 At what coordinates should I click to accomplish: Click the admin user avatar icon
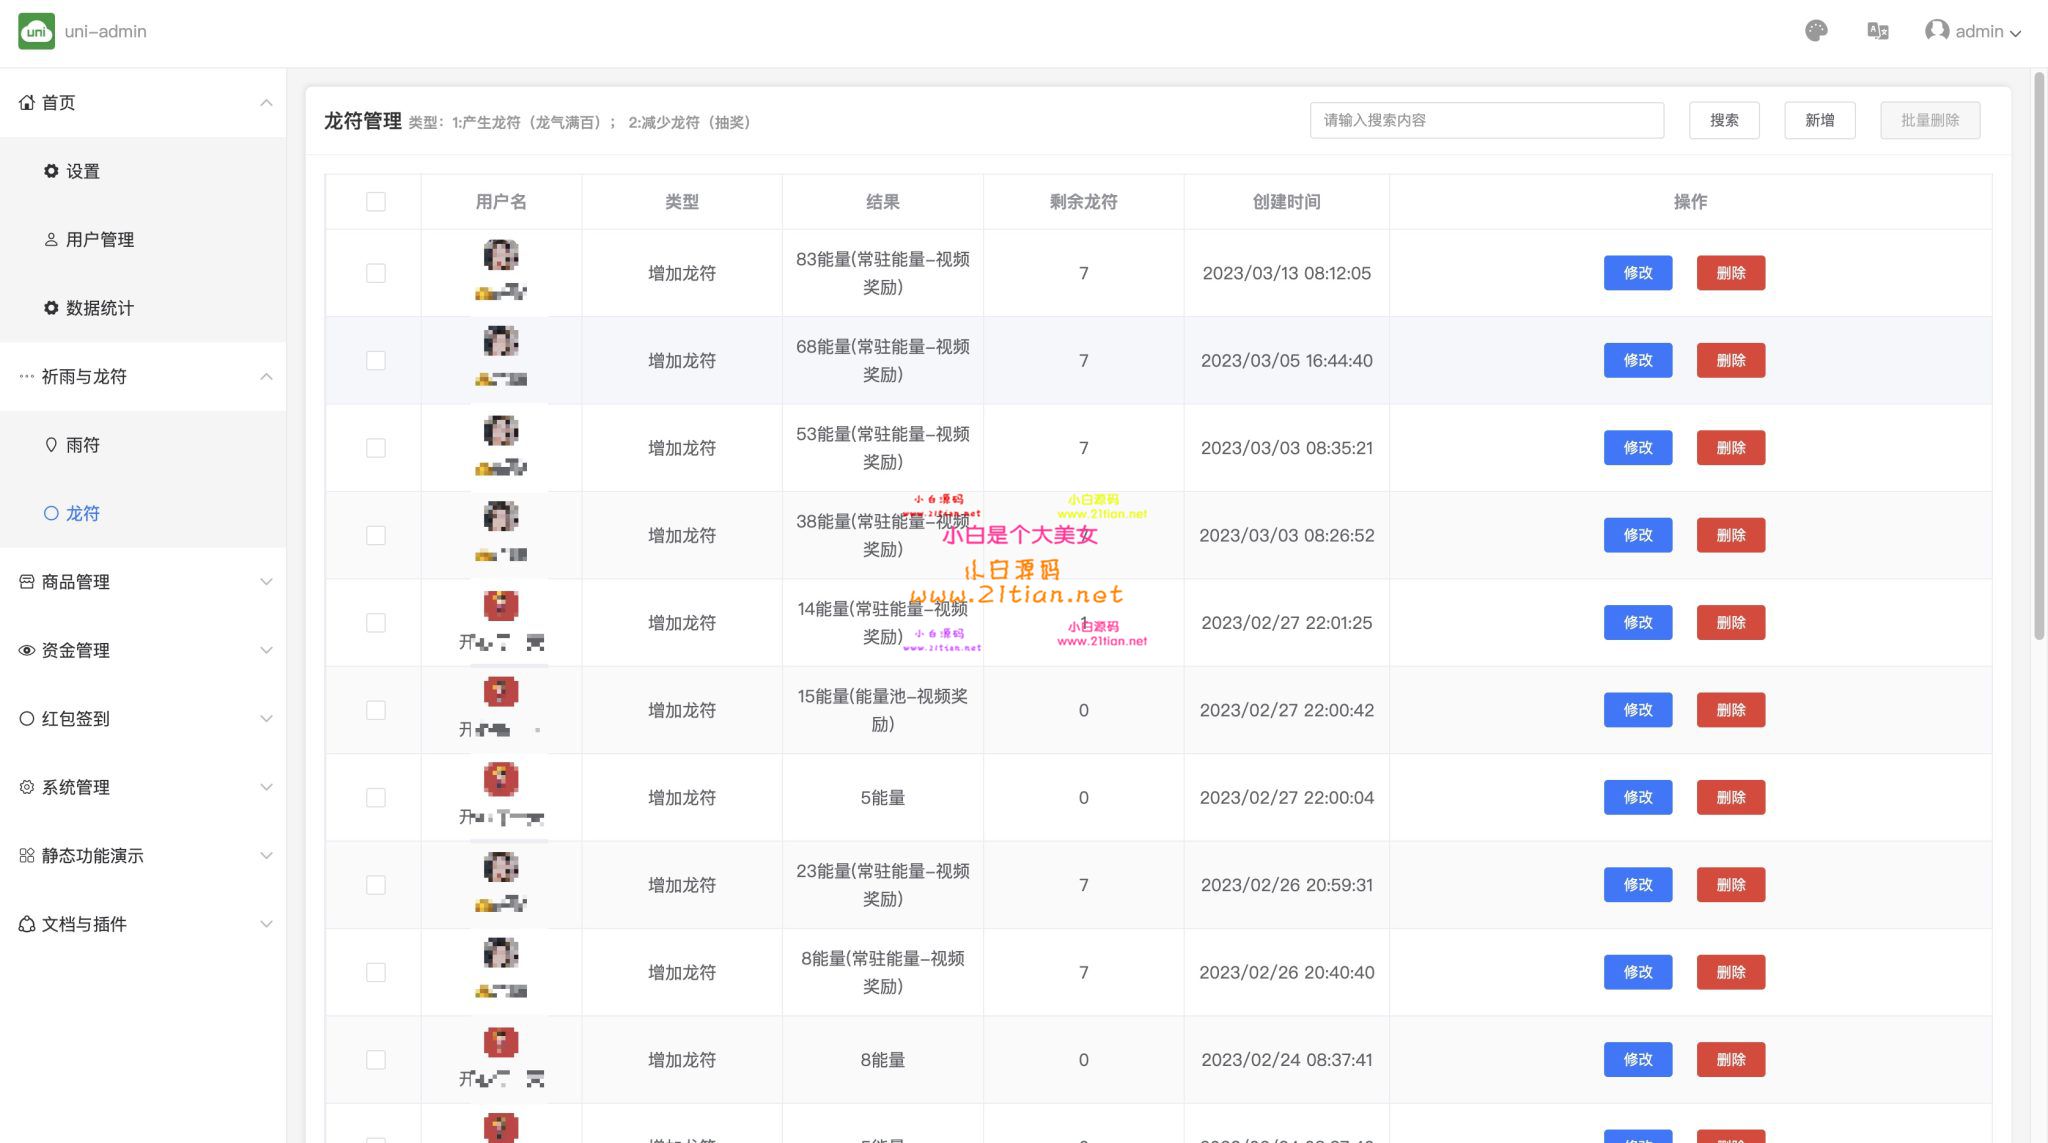pos(1936,31)
